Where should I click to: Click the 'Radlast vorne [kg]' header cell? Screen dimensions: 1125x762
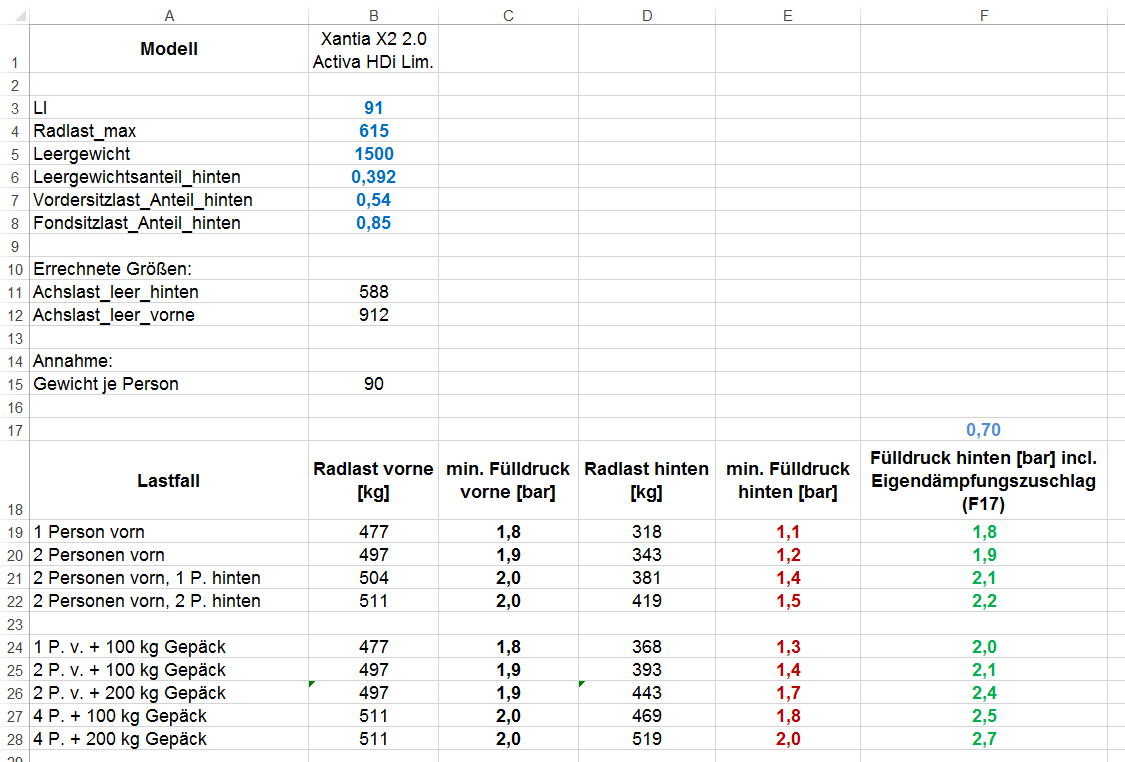[373, 481]
